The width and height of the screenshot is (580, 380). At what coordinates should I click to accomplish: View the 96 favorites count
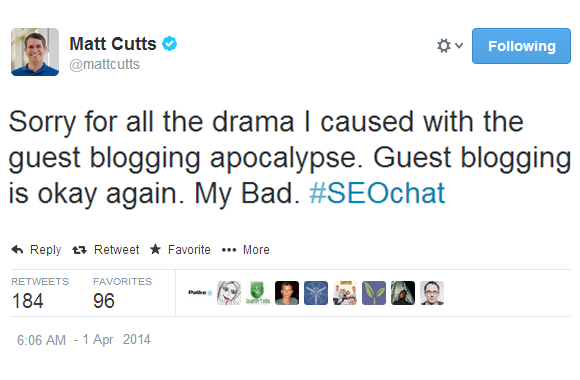[104, 300]
